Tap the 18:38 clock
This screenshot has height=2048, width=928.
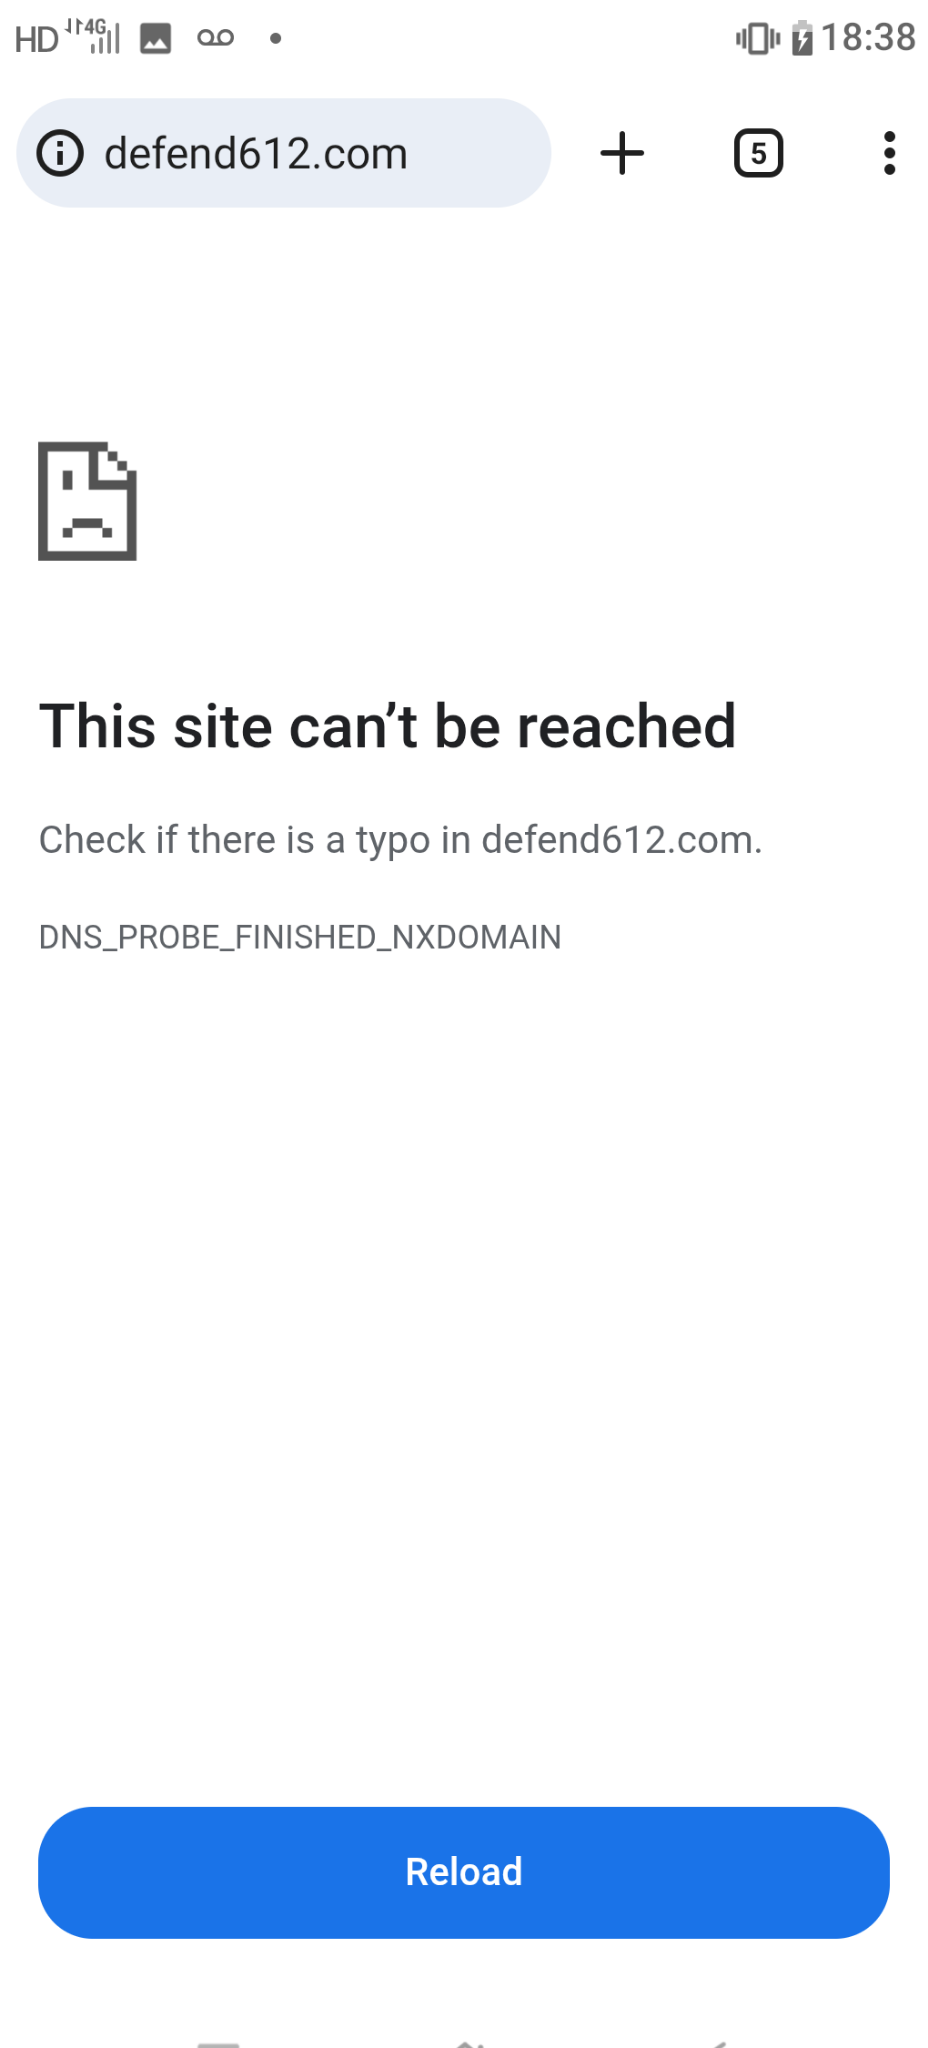pos(868,38)
